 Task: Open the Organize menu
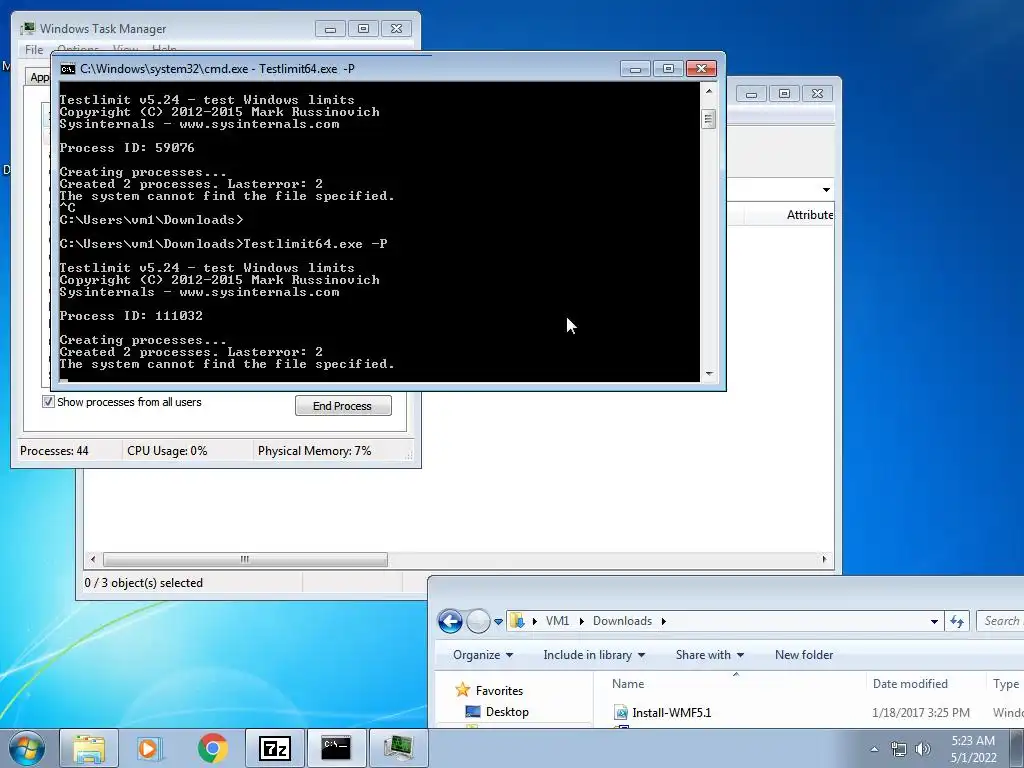483,655
